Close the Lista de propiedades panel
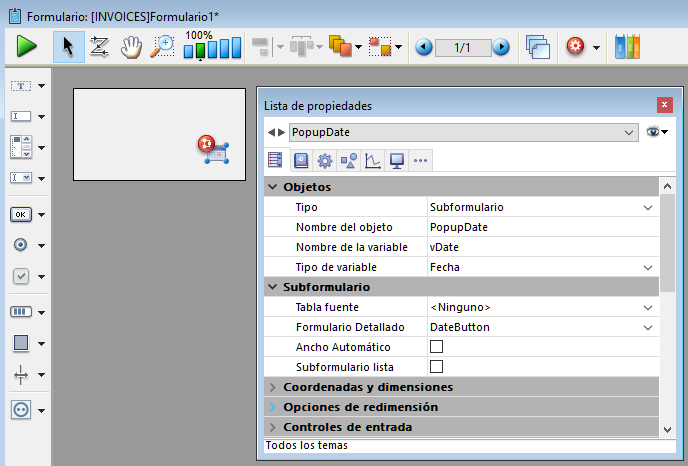Image resolution: width=688 pixels, height=466 pixels. (x=664, y=105)
